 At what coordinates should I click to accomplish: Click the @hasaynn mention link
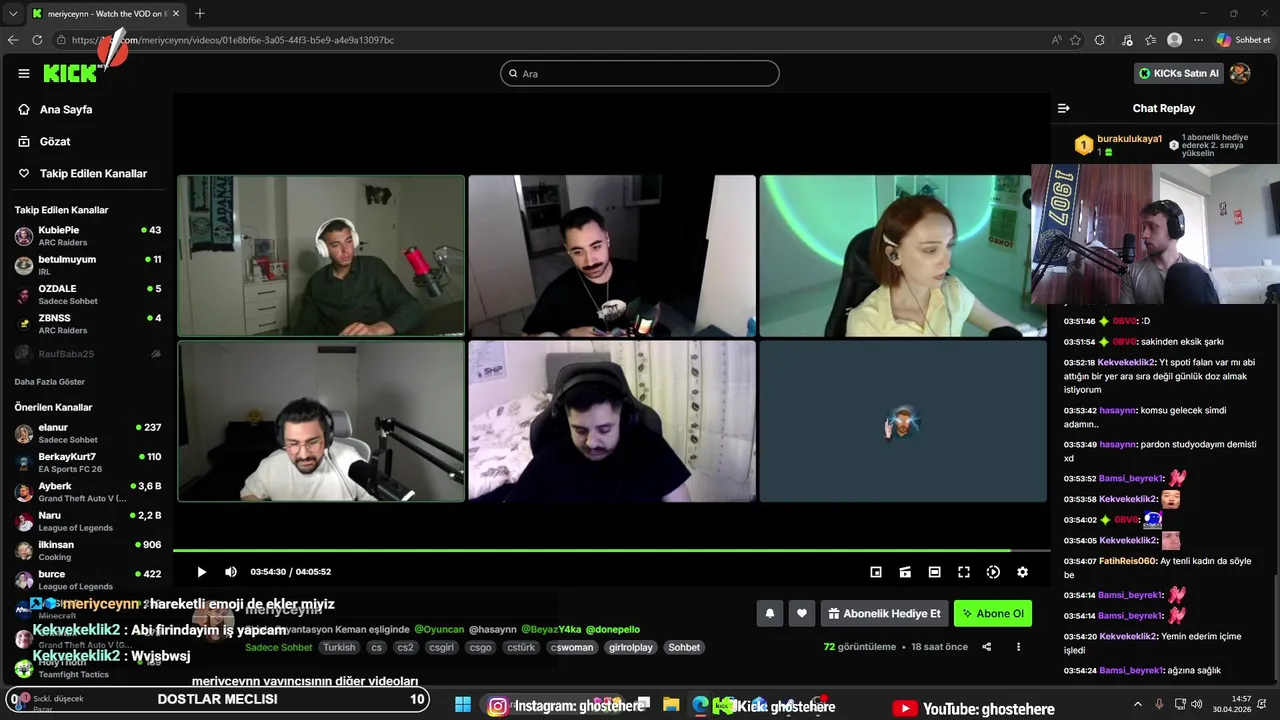point(493,629)
